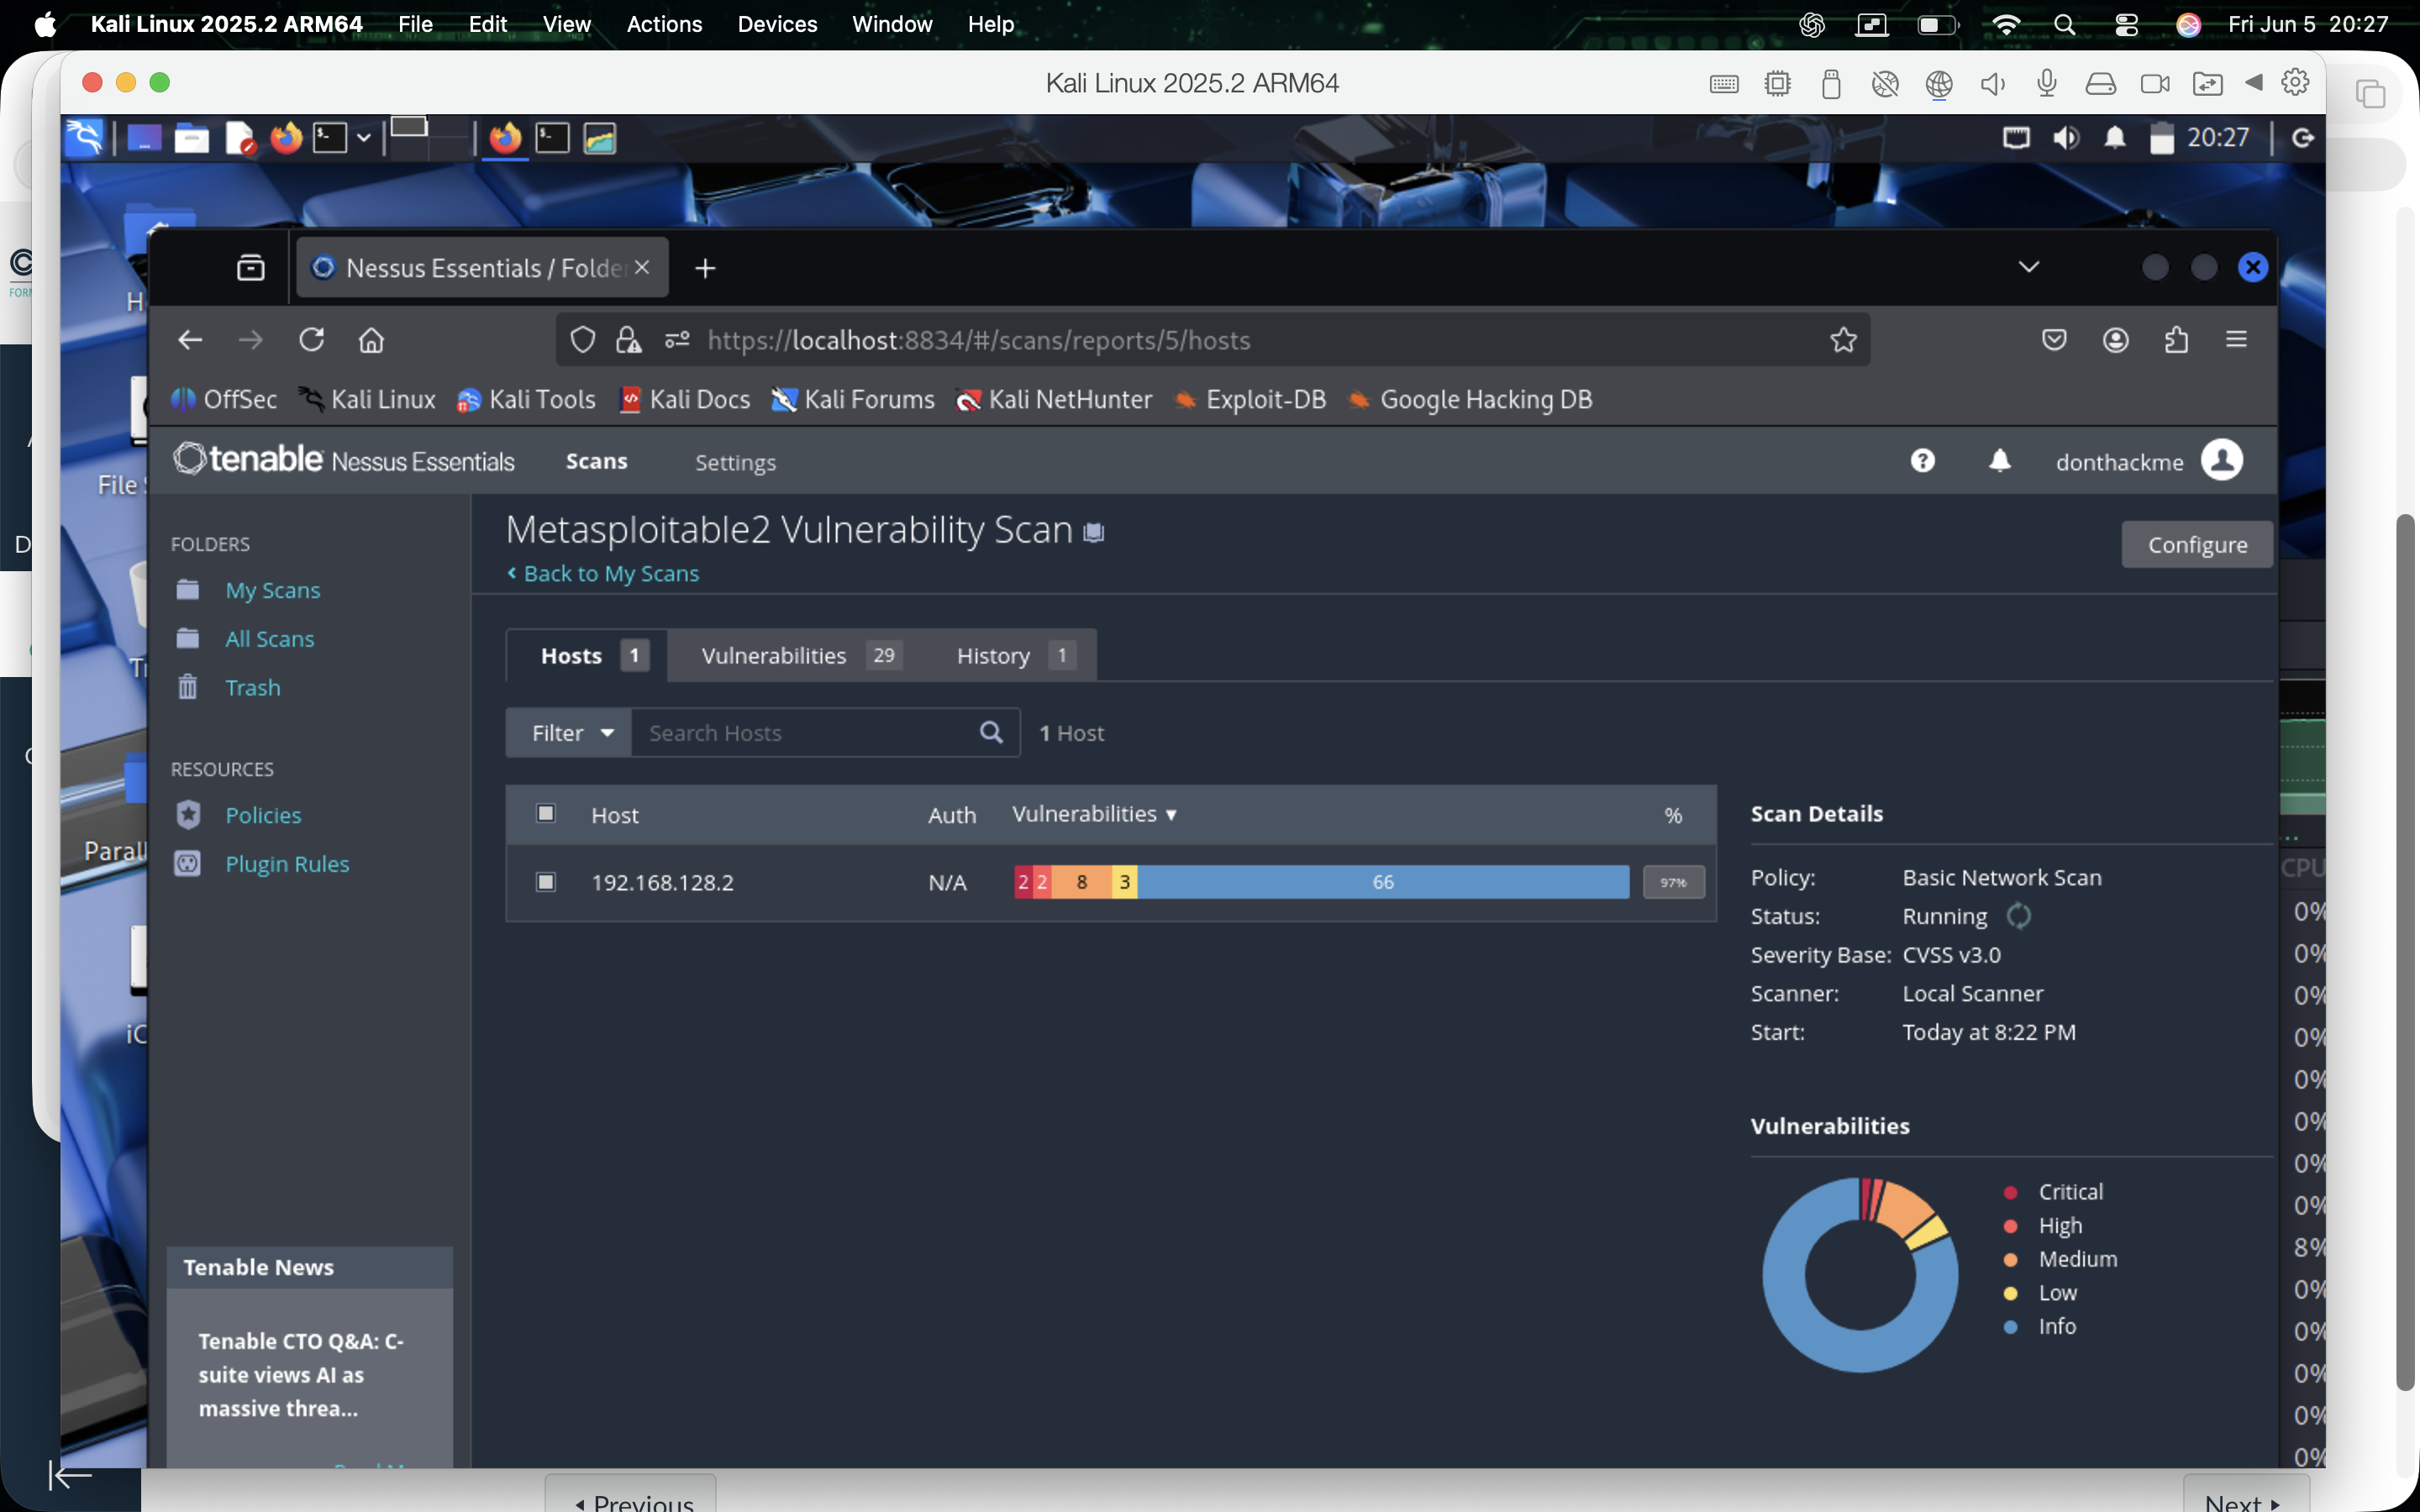Click the Kali dragon applications menu icon

[84, 137]
